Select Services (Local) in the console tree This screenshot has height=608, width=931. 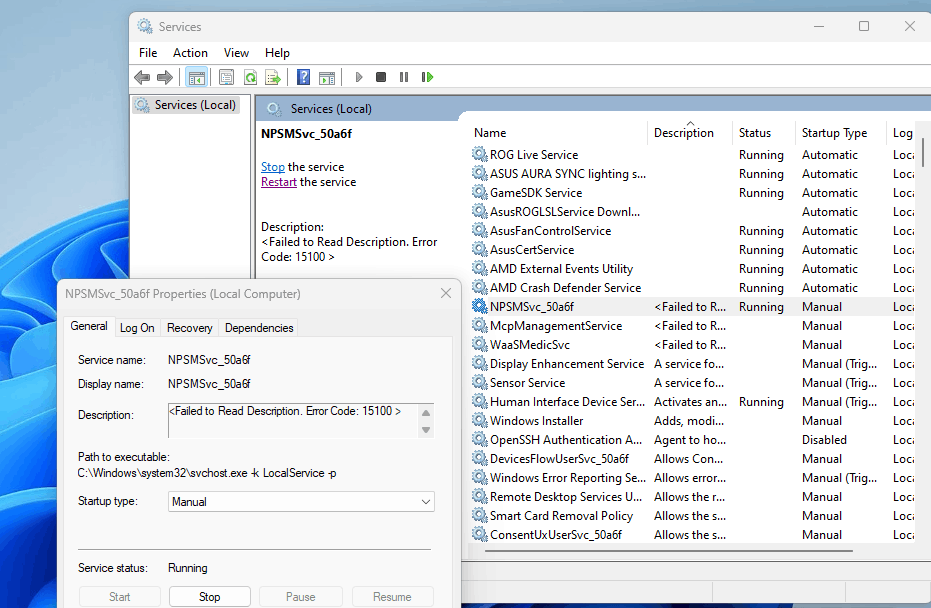click(x=185, y=105)
